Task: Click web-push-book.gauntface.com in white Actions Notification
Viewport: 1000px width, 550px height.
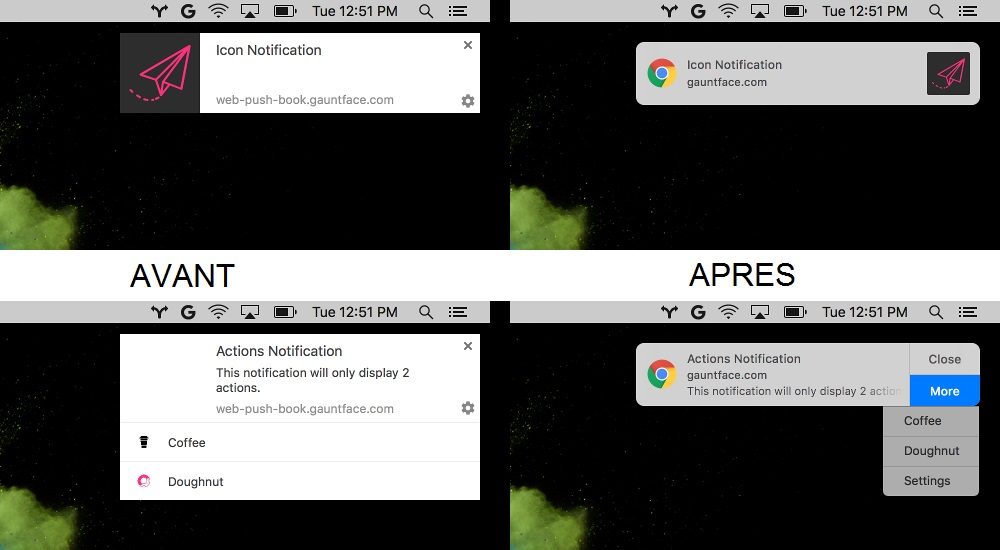Action: [x=304, y=409]
